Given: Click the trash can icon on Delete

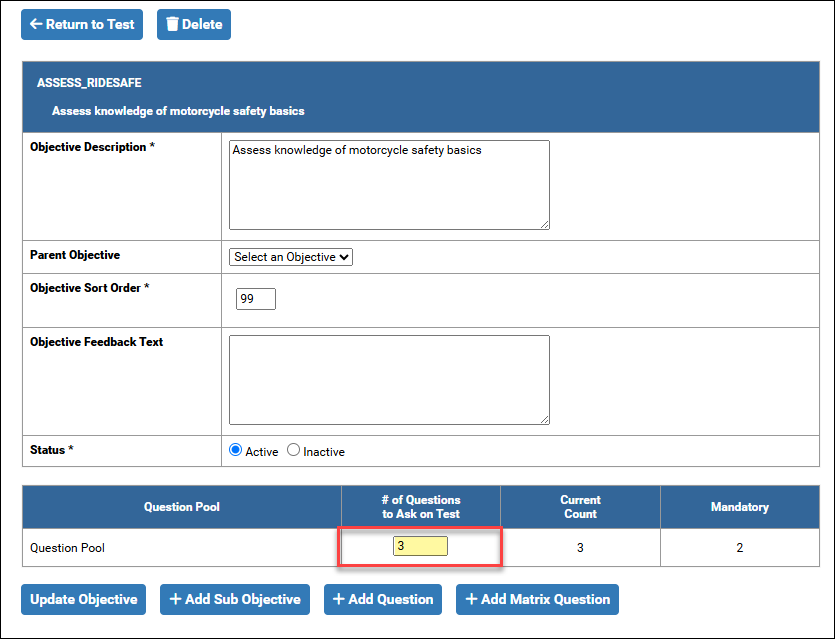Looking at the screenshot, I should pos(172,25).
